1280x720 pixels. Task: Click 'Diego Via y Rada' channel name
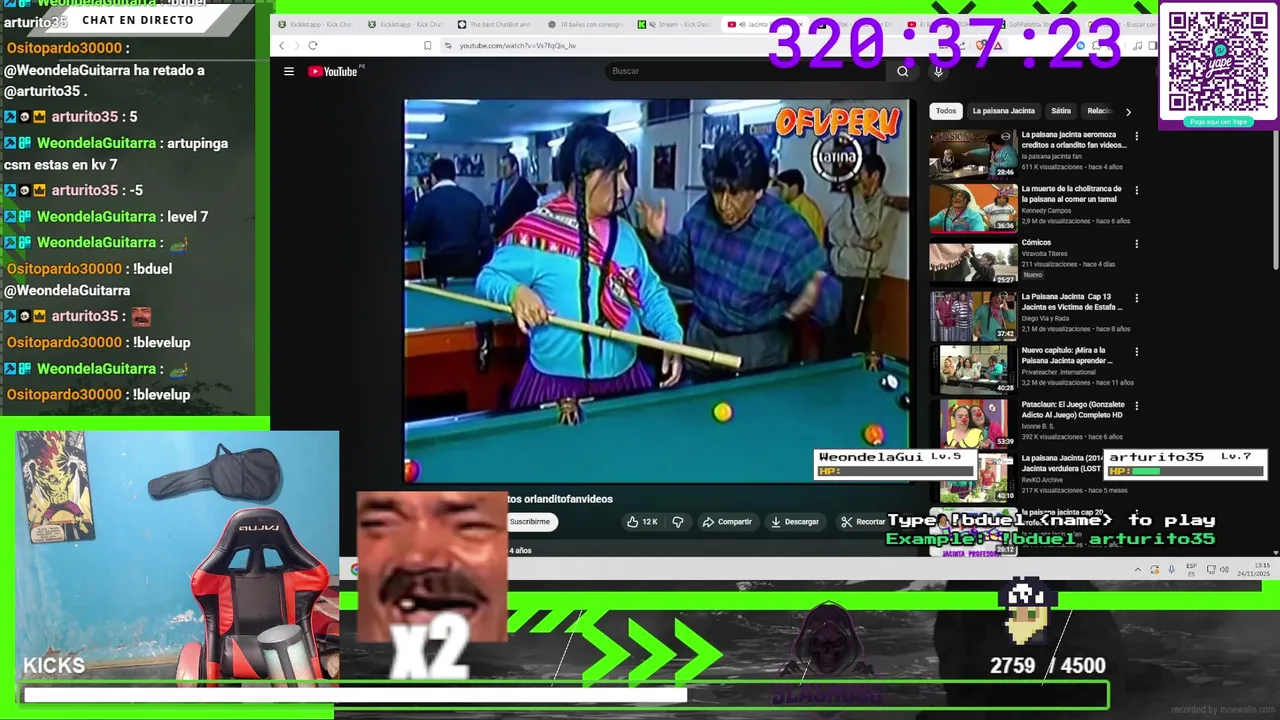point(1047,318)
